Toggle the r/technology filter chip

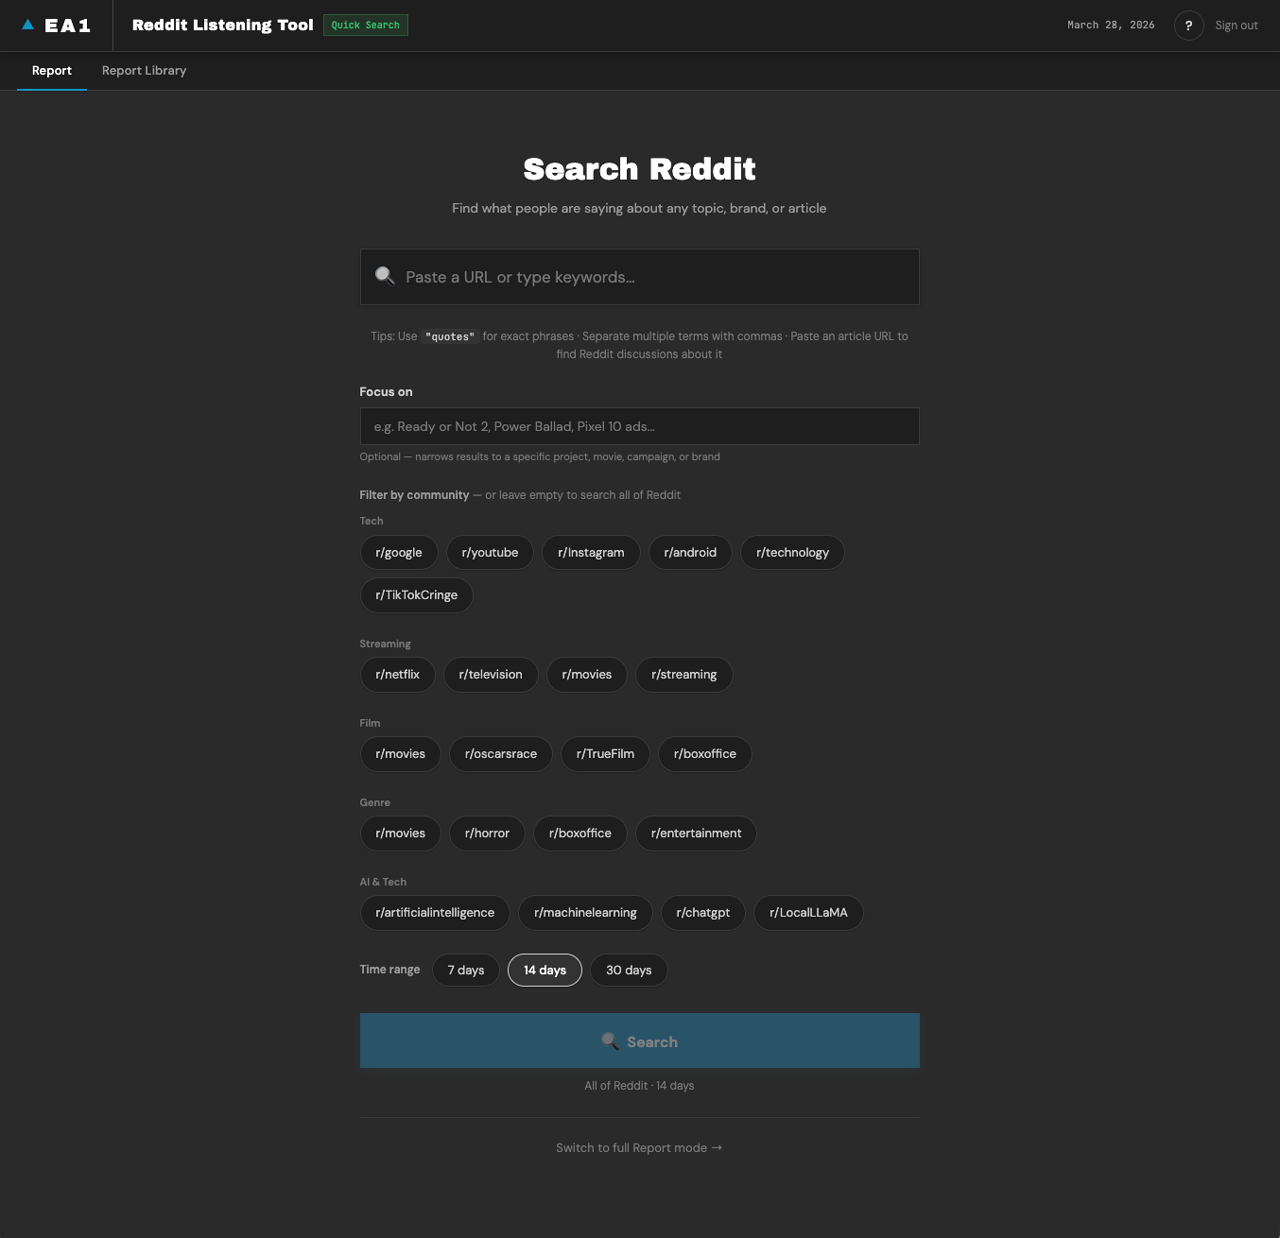(x=792, y=552)
